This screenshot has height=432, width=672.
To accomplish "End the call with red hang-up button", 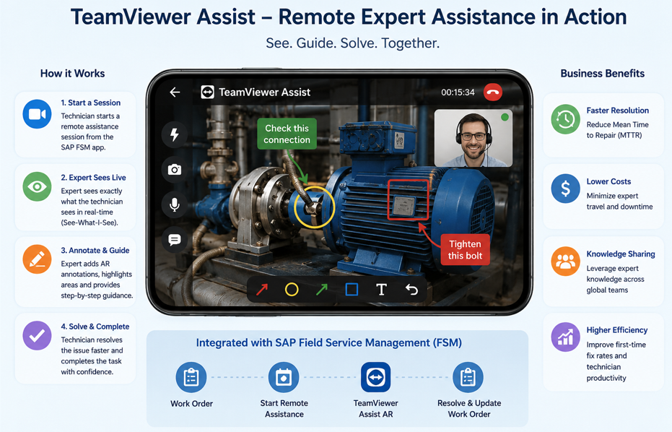I will [x=493, y=92].
